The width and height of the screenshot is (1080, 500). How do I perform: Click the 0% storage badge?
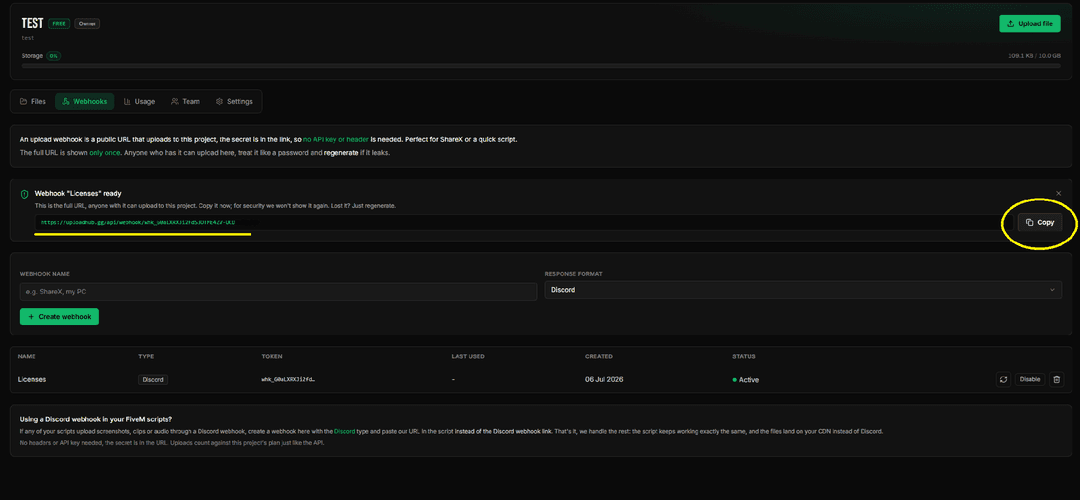tap(53, 56)
